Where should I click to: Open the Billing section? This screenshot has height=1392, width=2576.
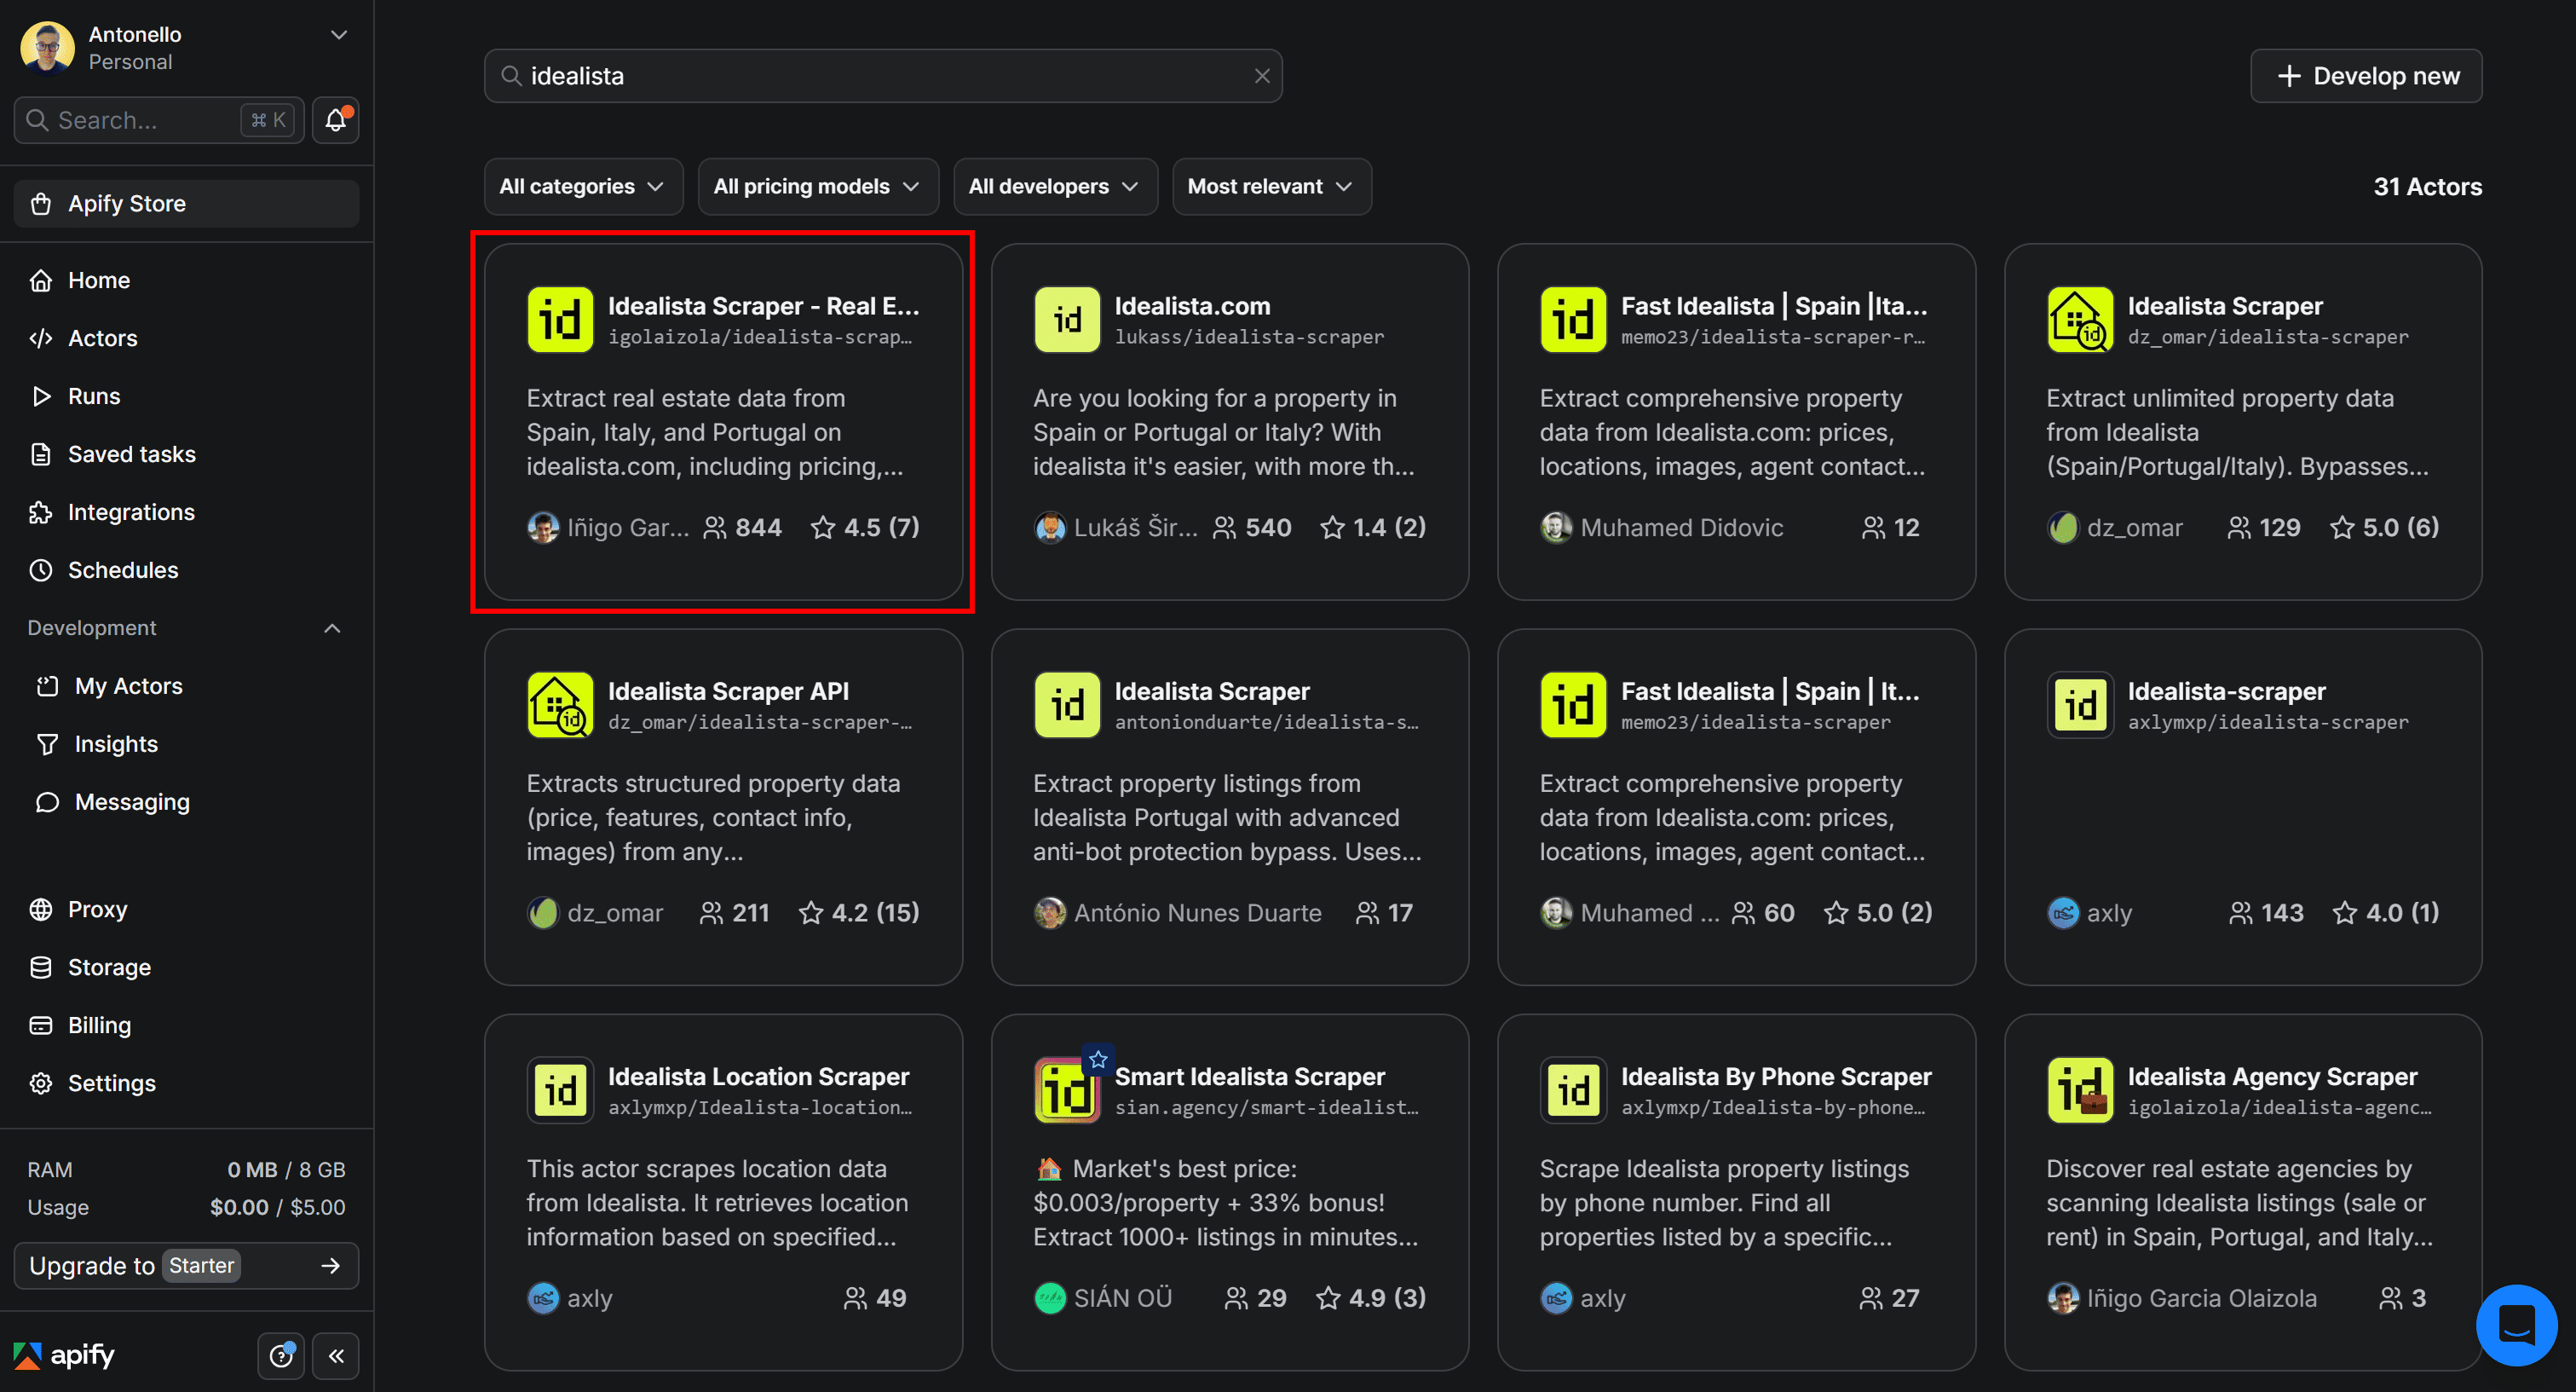[x=99, y=1025]
